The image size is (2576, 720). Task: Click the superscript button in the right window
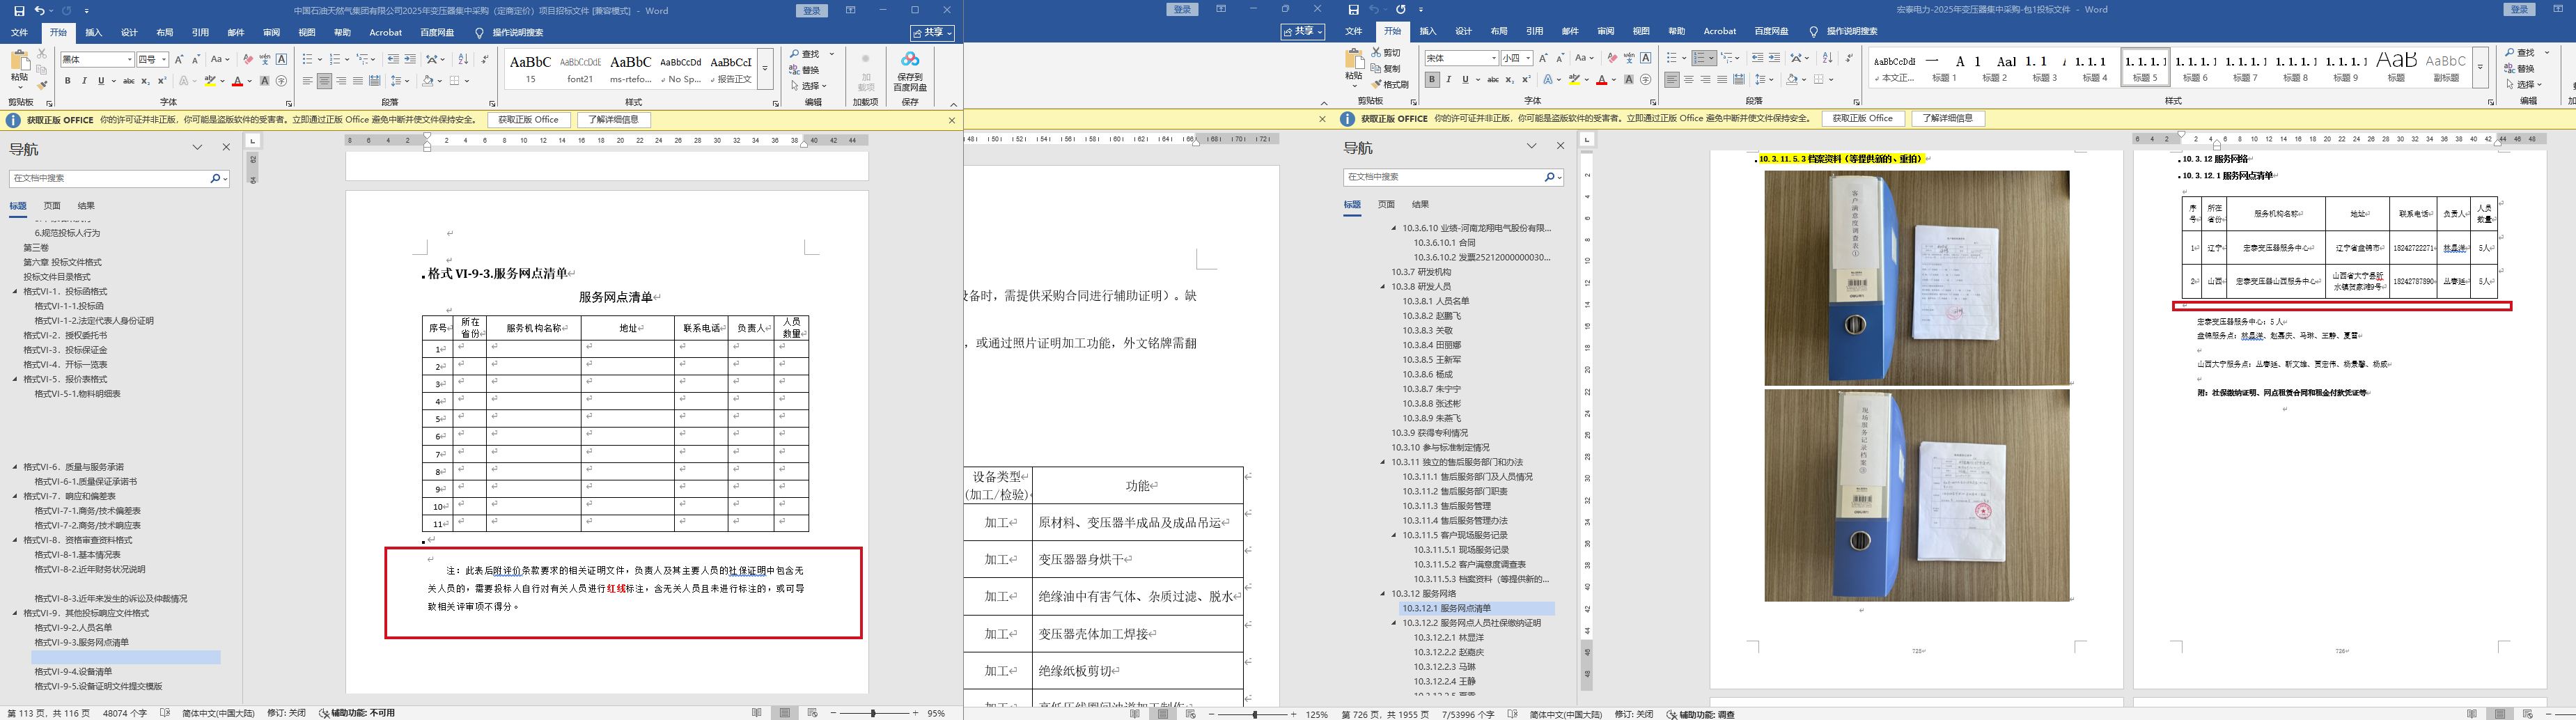click(1526, 80)
